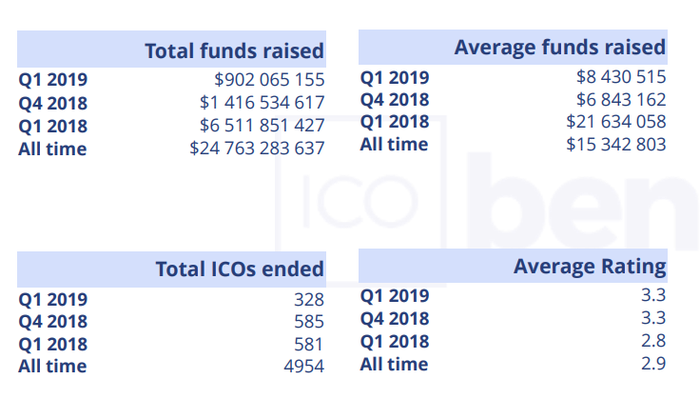The height and width of the screenshot is (399, 700).
Task: Click the 2.9 all time rating
Action: click(654, 364)
